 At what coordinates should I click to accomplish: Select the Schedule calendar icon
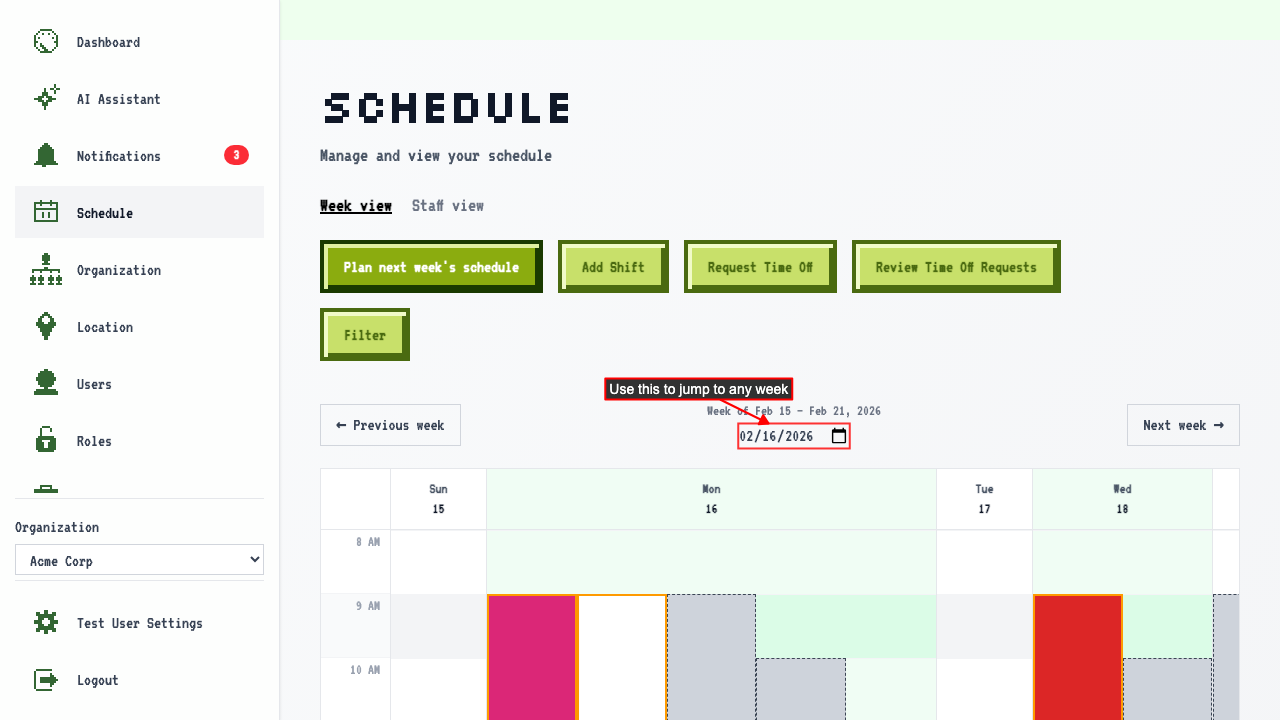click(x=46, y=212)
